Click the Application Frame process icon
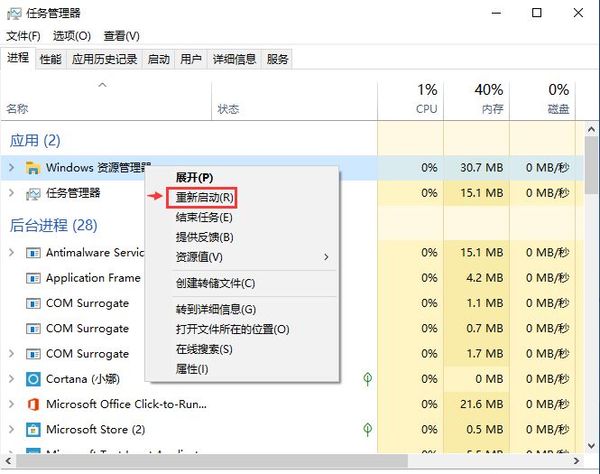Screen dimensions: 600x474 click(x=32, y=278)
